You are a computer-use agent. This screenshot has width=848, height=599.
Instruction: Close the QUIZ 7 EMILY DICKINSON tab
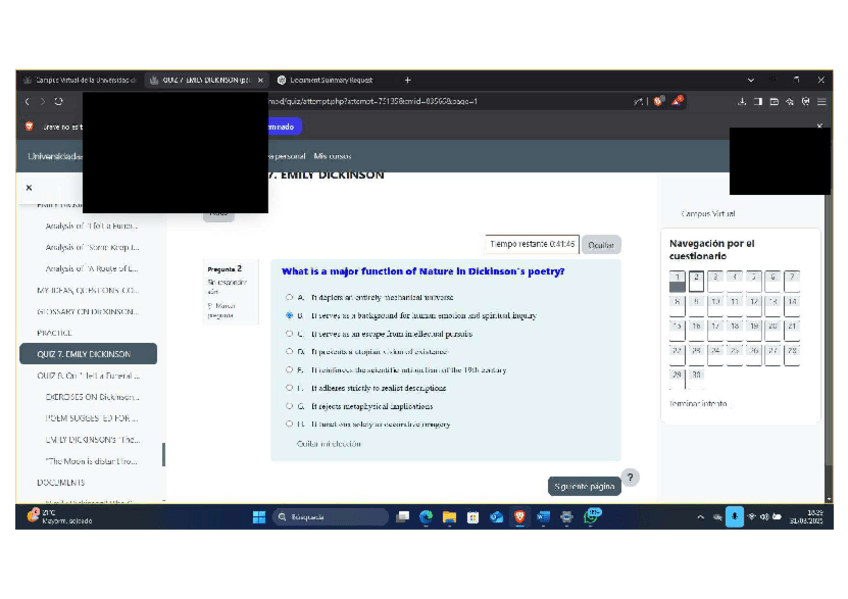click(261, 80)
